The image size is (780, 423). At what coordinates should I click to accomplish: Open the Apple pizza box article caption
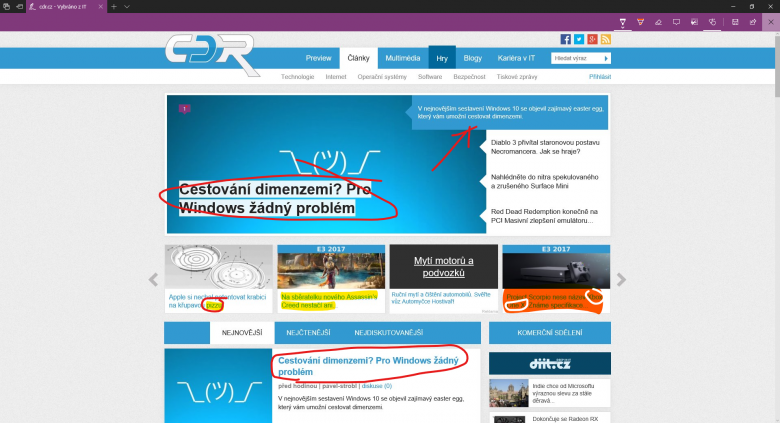click(x=217, y=301)
